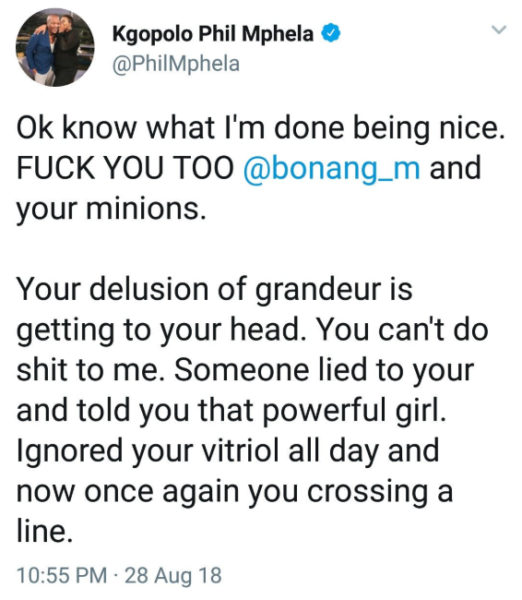The width and height of the screenshot is (522, 600).
Task: Click the 'your minions.' line
Action: 111,210
